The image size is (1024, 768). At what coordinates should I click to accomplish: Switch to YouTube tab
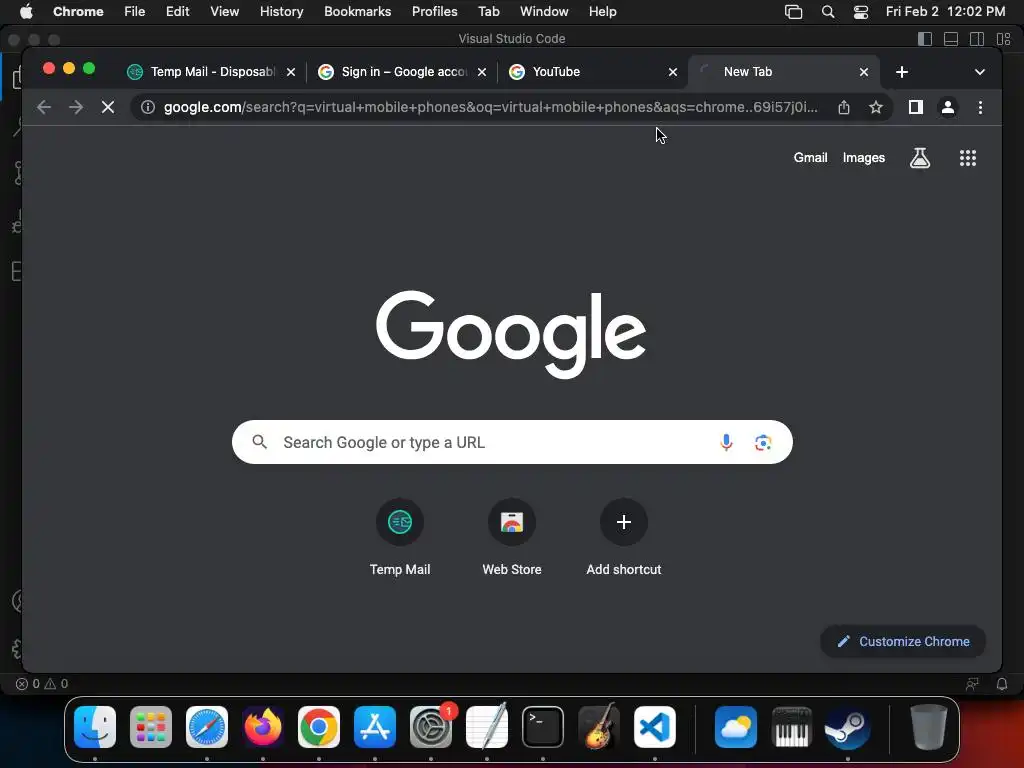click(x=591, y=72)
